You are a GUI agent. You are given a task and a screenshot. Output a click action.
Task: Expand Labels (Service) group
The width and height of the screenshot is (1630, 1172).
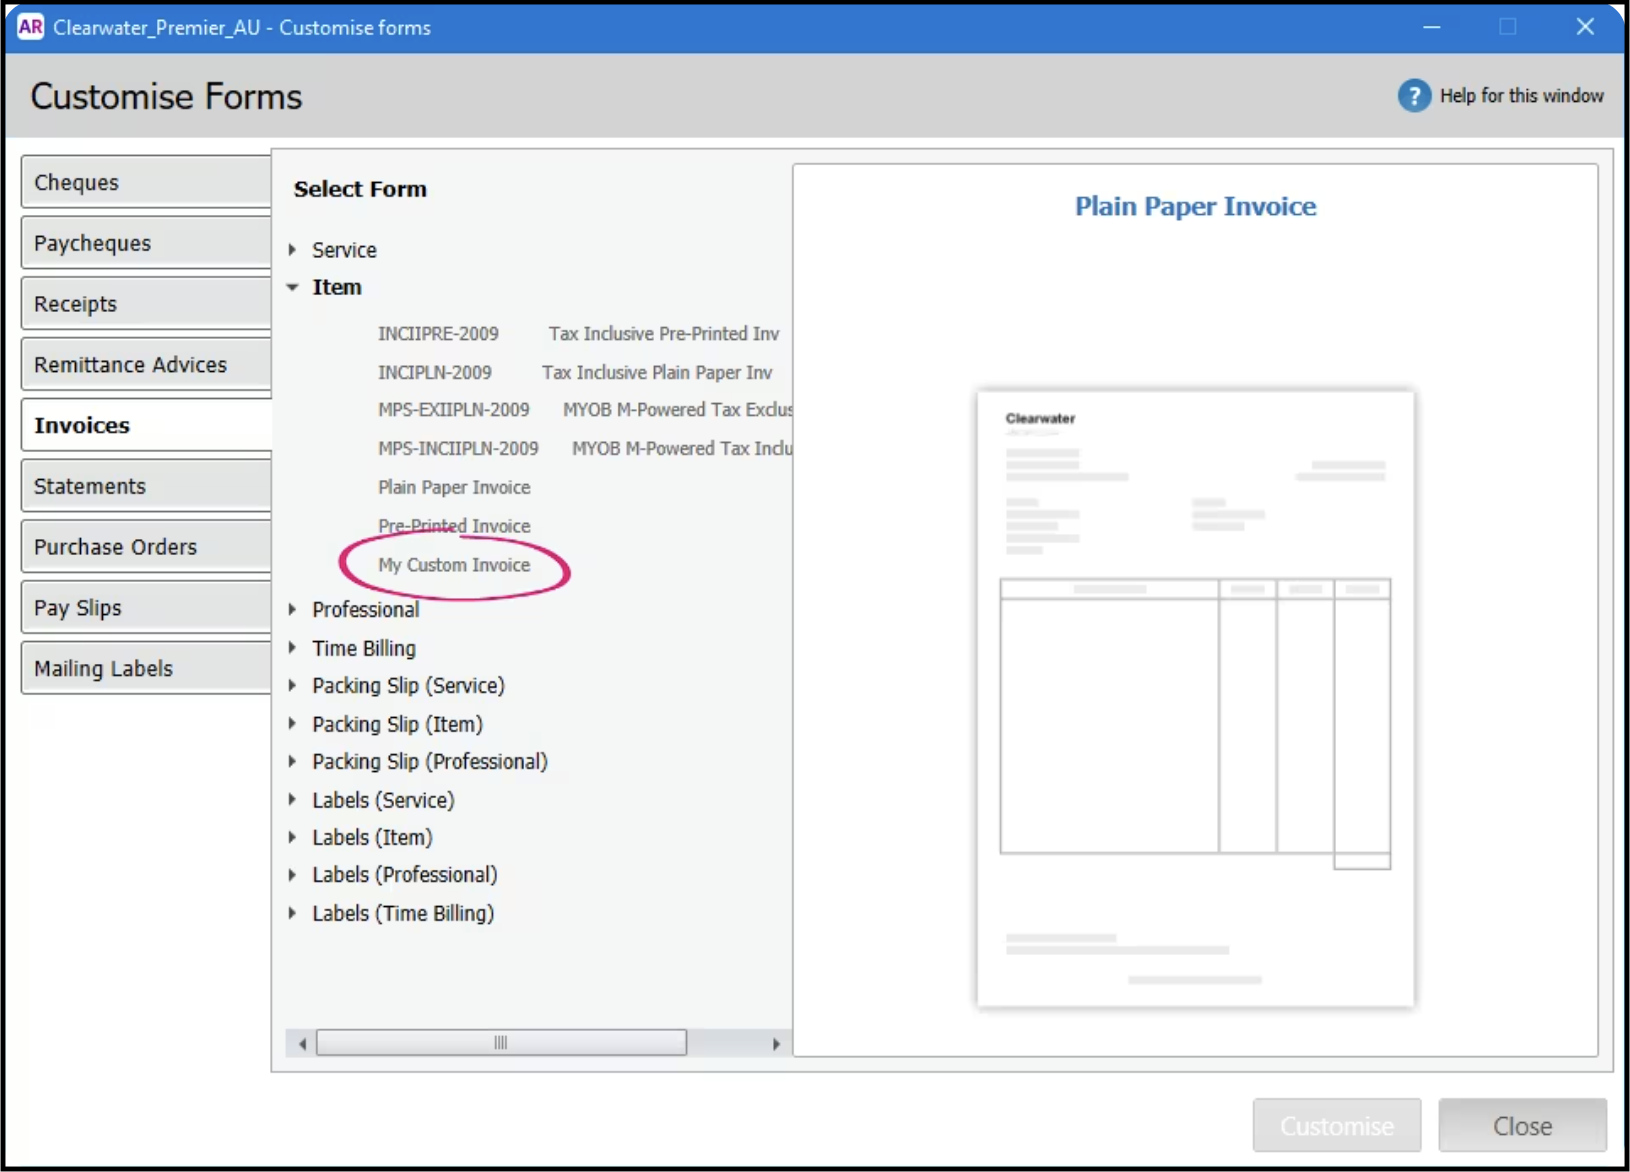[292, 799]
